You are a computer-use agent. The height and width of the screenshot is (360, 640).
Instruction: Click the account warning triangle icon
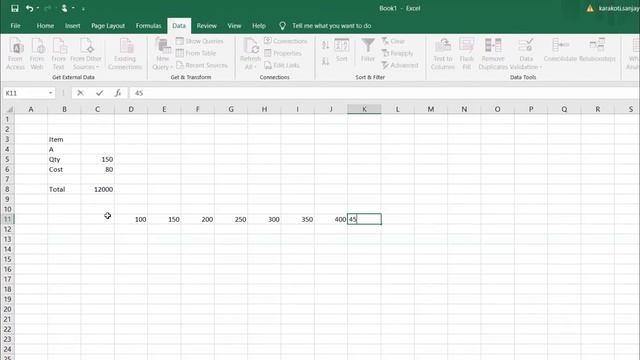point(590,8)
